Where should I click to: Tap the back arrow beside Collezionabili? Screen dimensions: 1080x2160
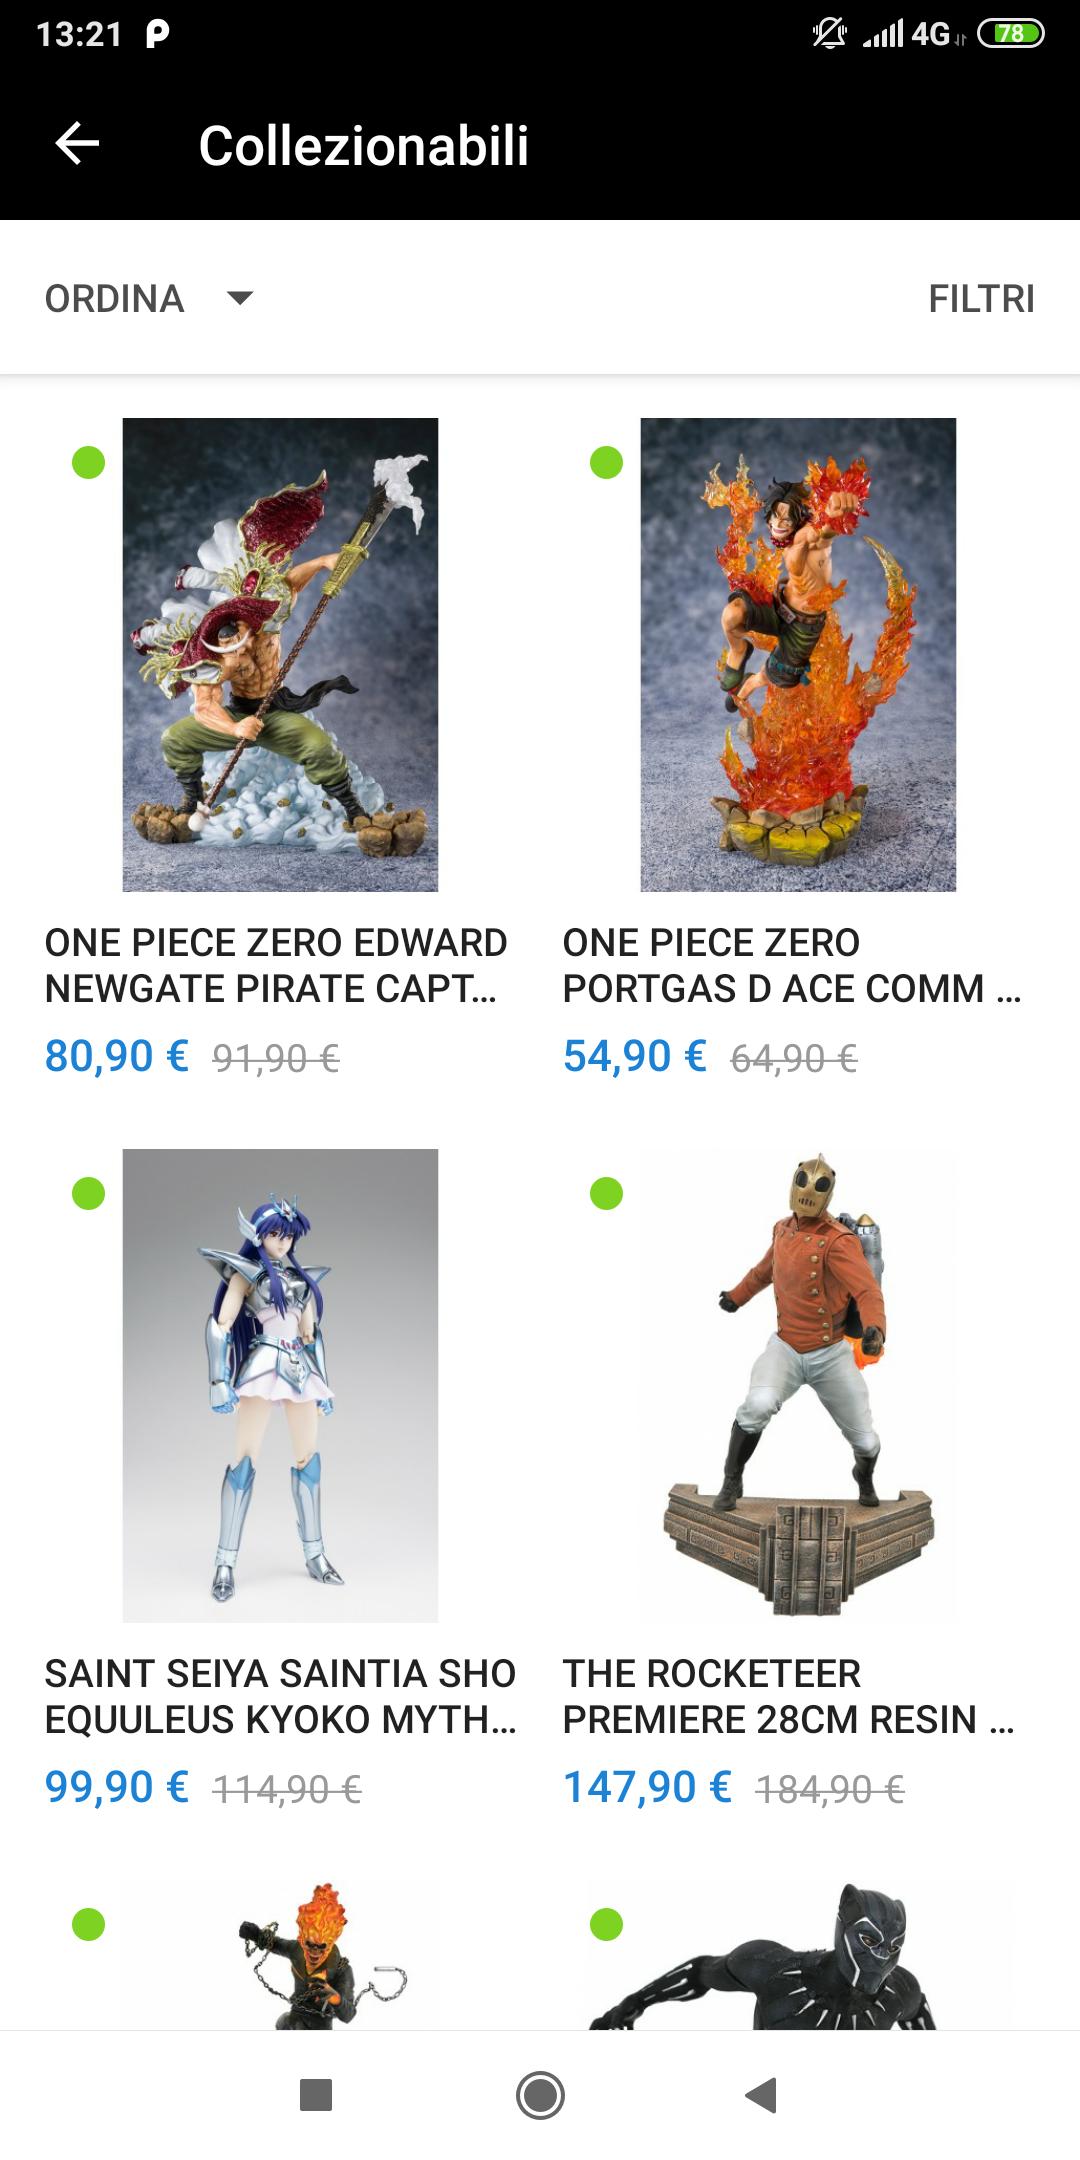77,145
